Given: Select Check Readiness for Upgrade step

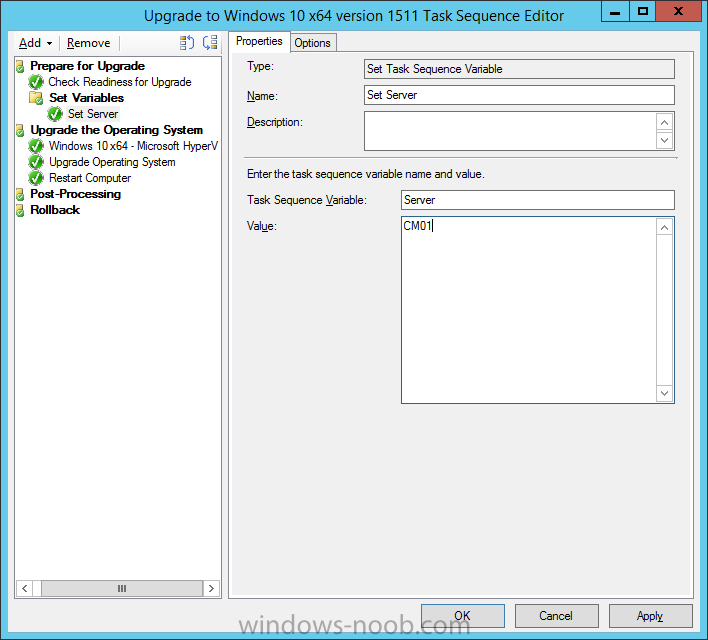Looking at the screenshot, I should 120,82.
